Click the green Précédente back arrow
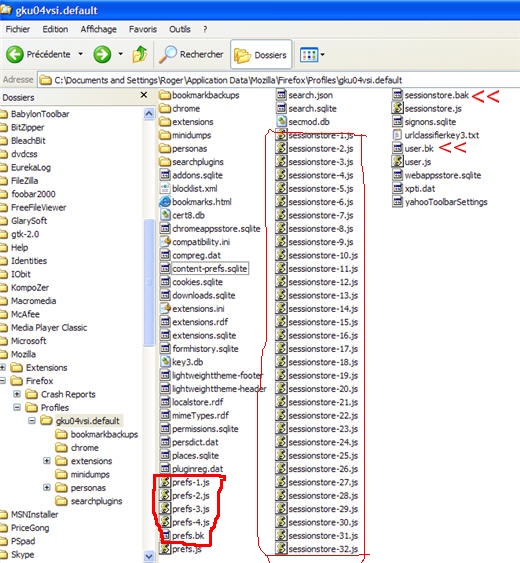This screenshot has height=563, width=520. pyautogui.click(x=15, y=55)
